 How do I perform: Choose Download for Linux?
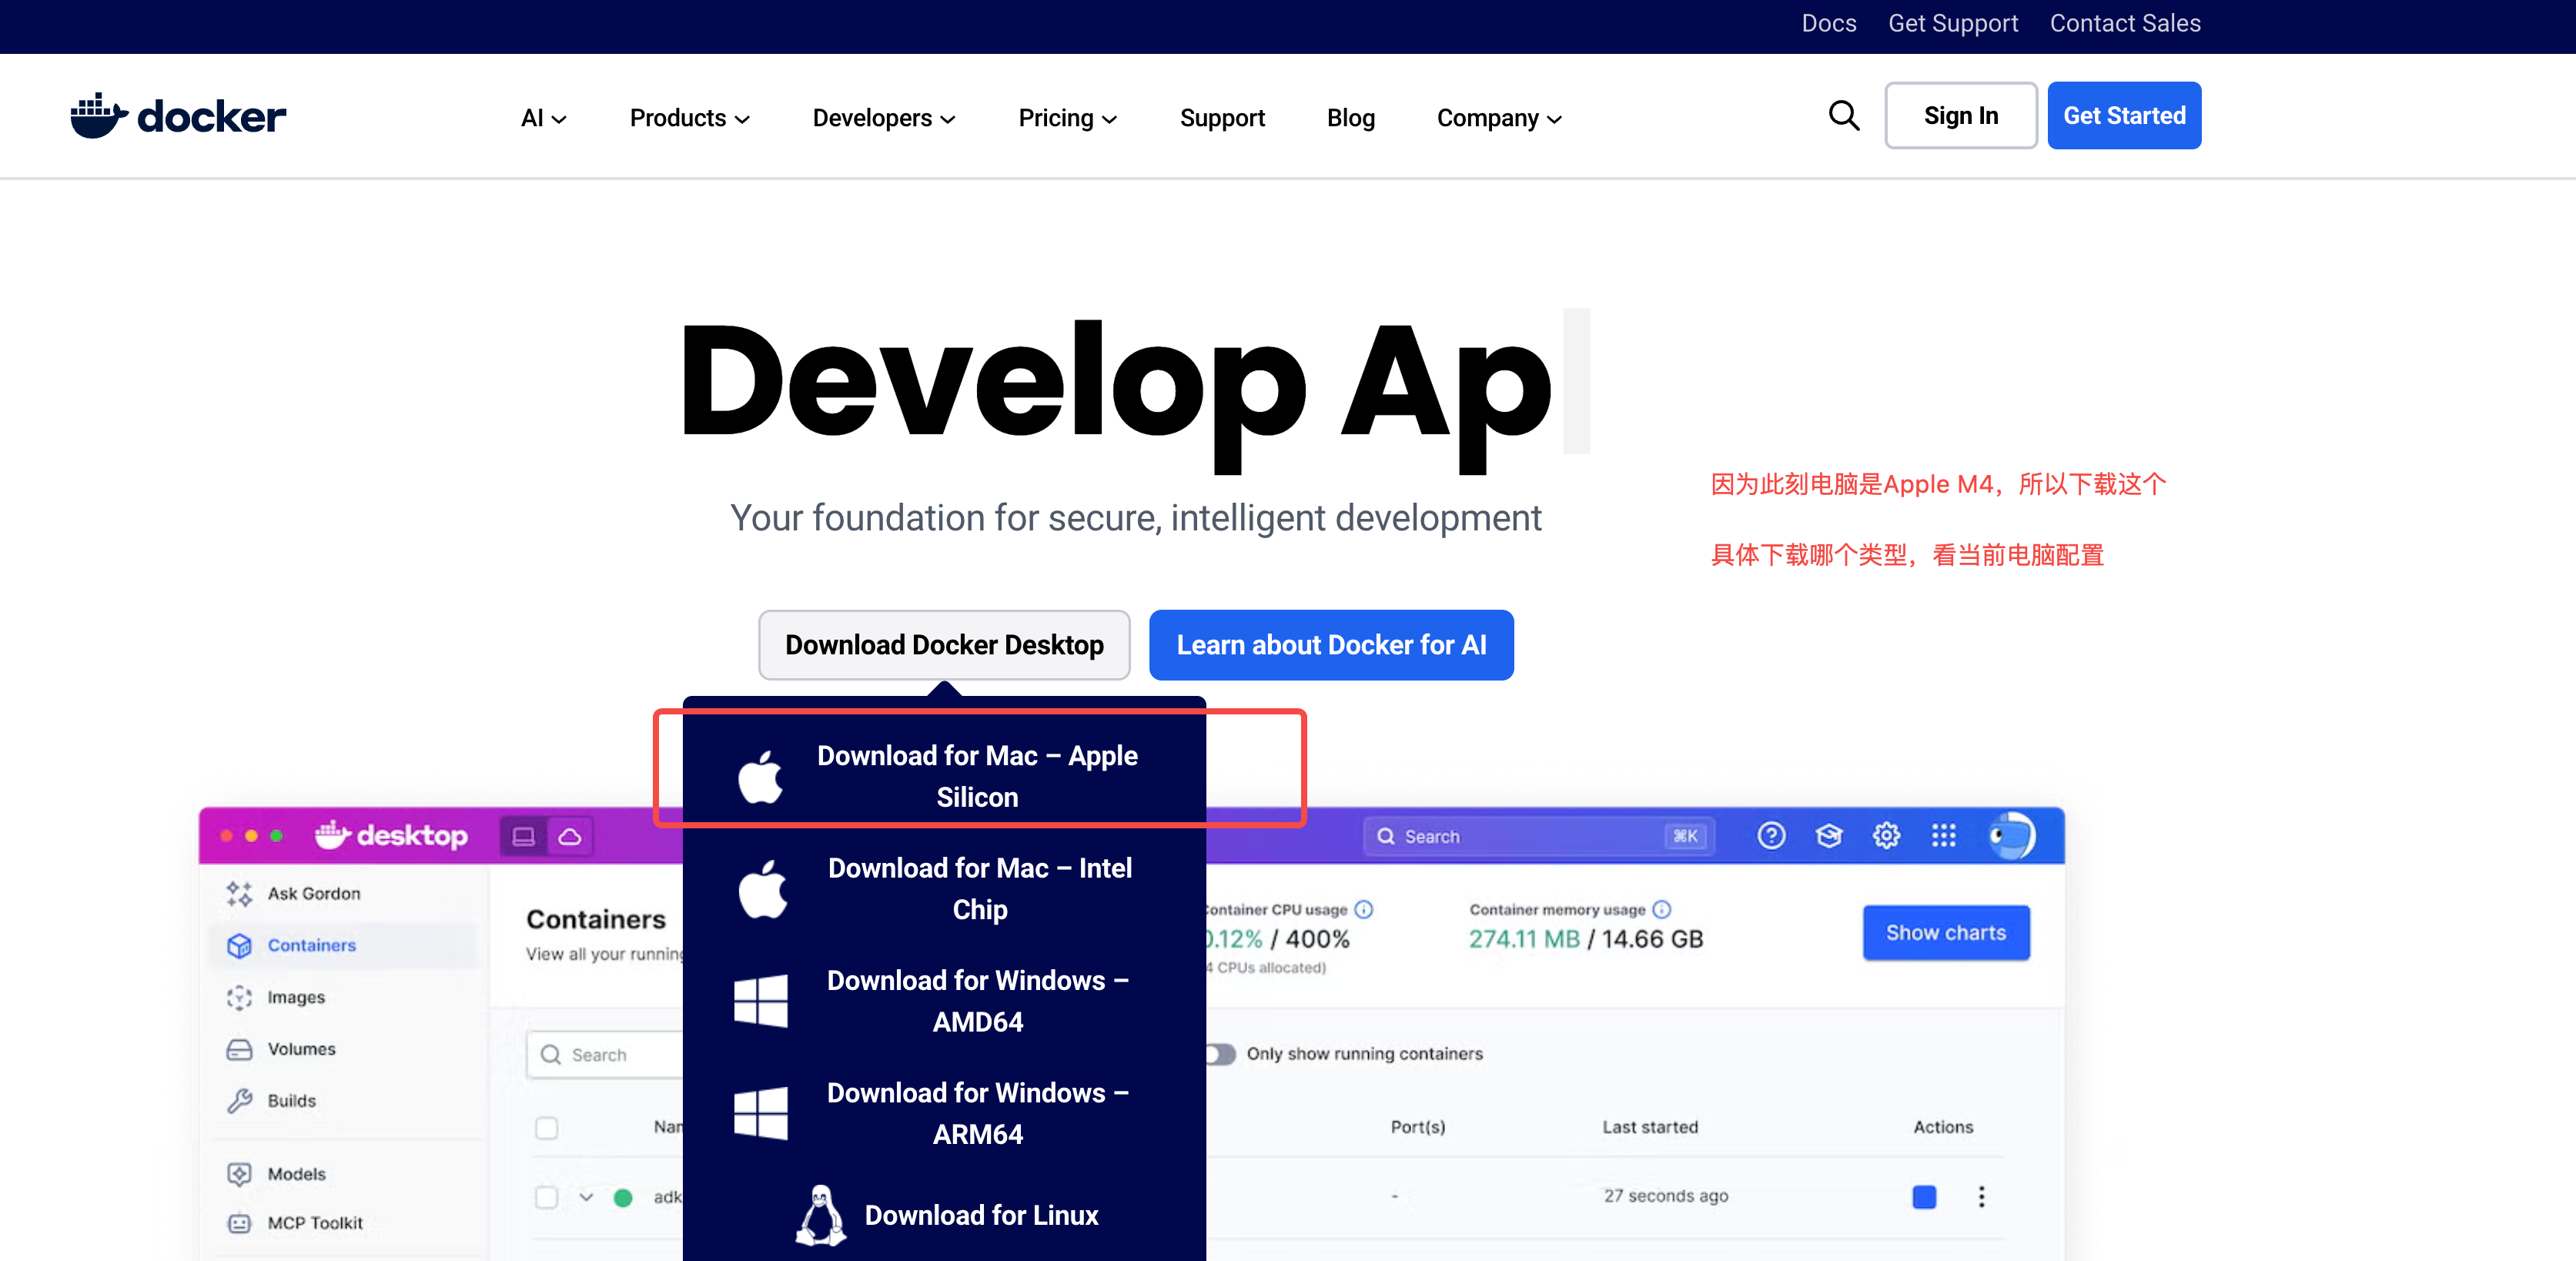(944, 1215)
